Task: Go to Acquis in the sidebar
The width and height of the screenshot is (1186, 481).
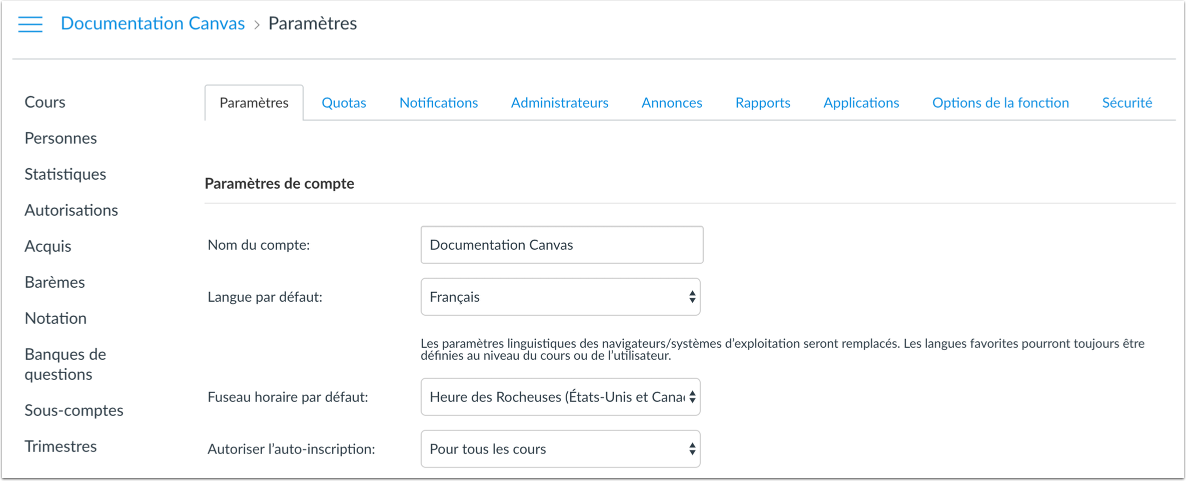Action: (48, 247)
